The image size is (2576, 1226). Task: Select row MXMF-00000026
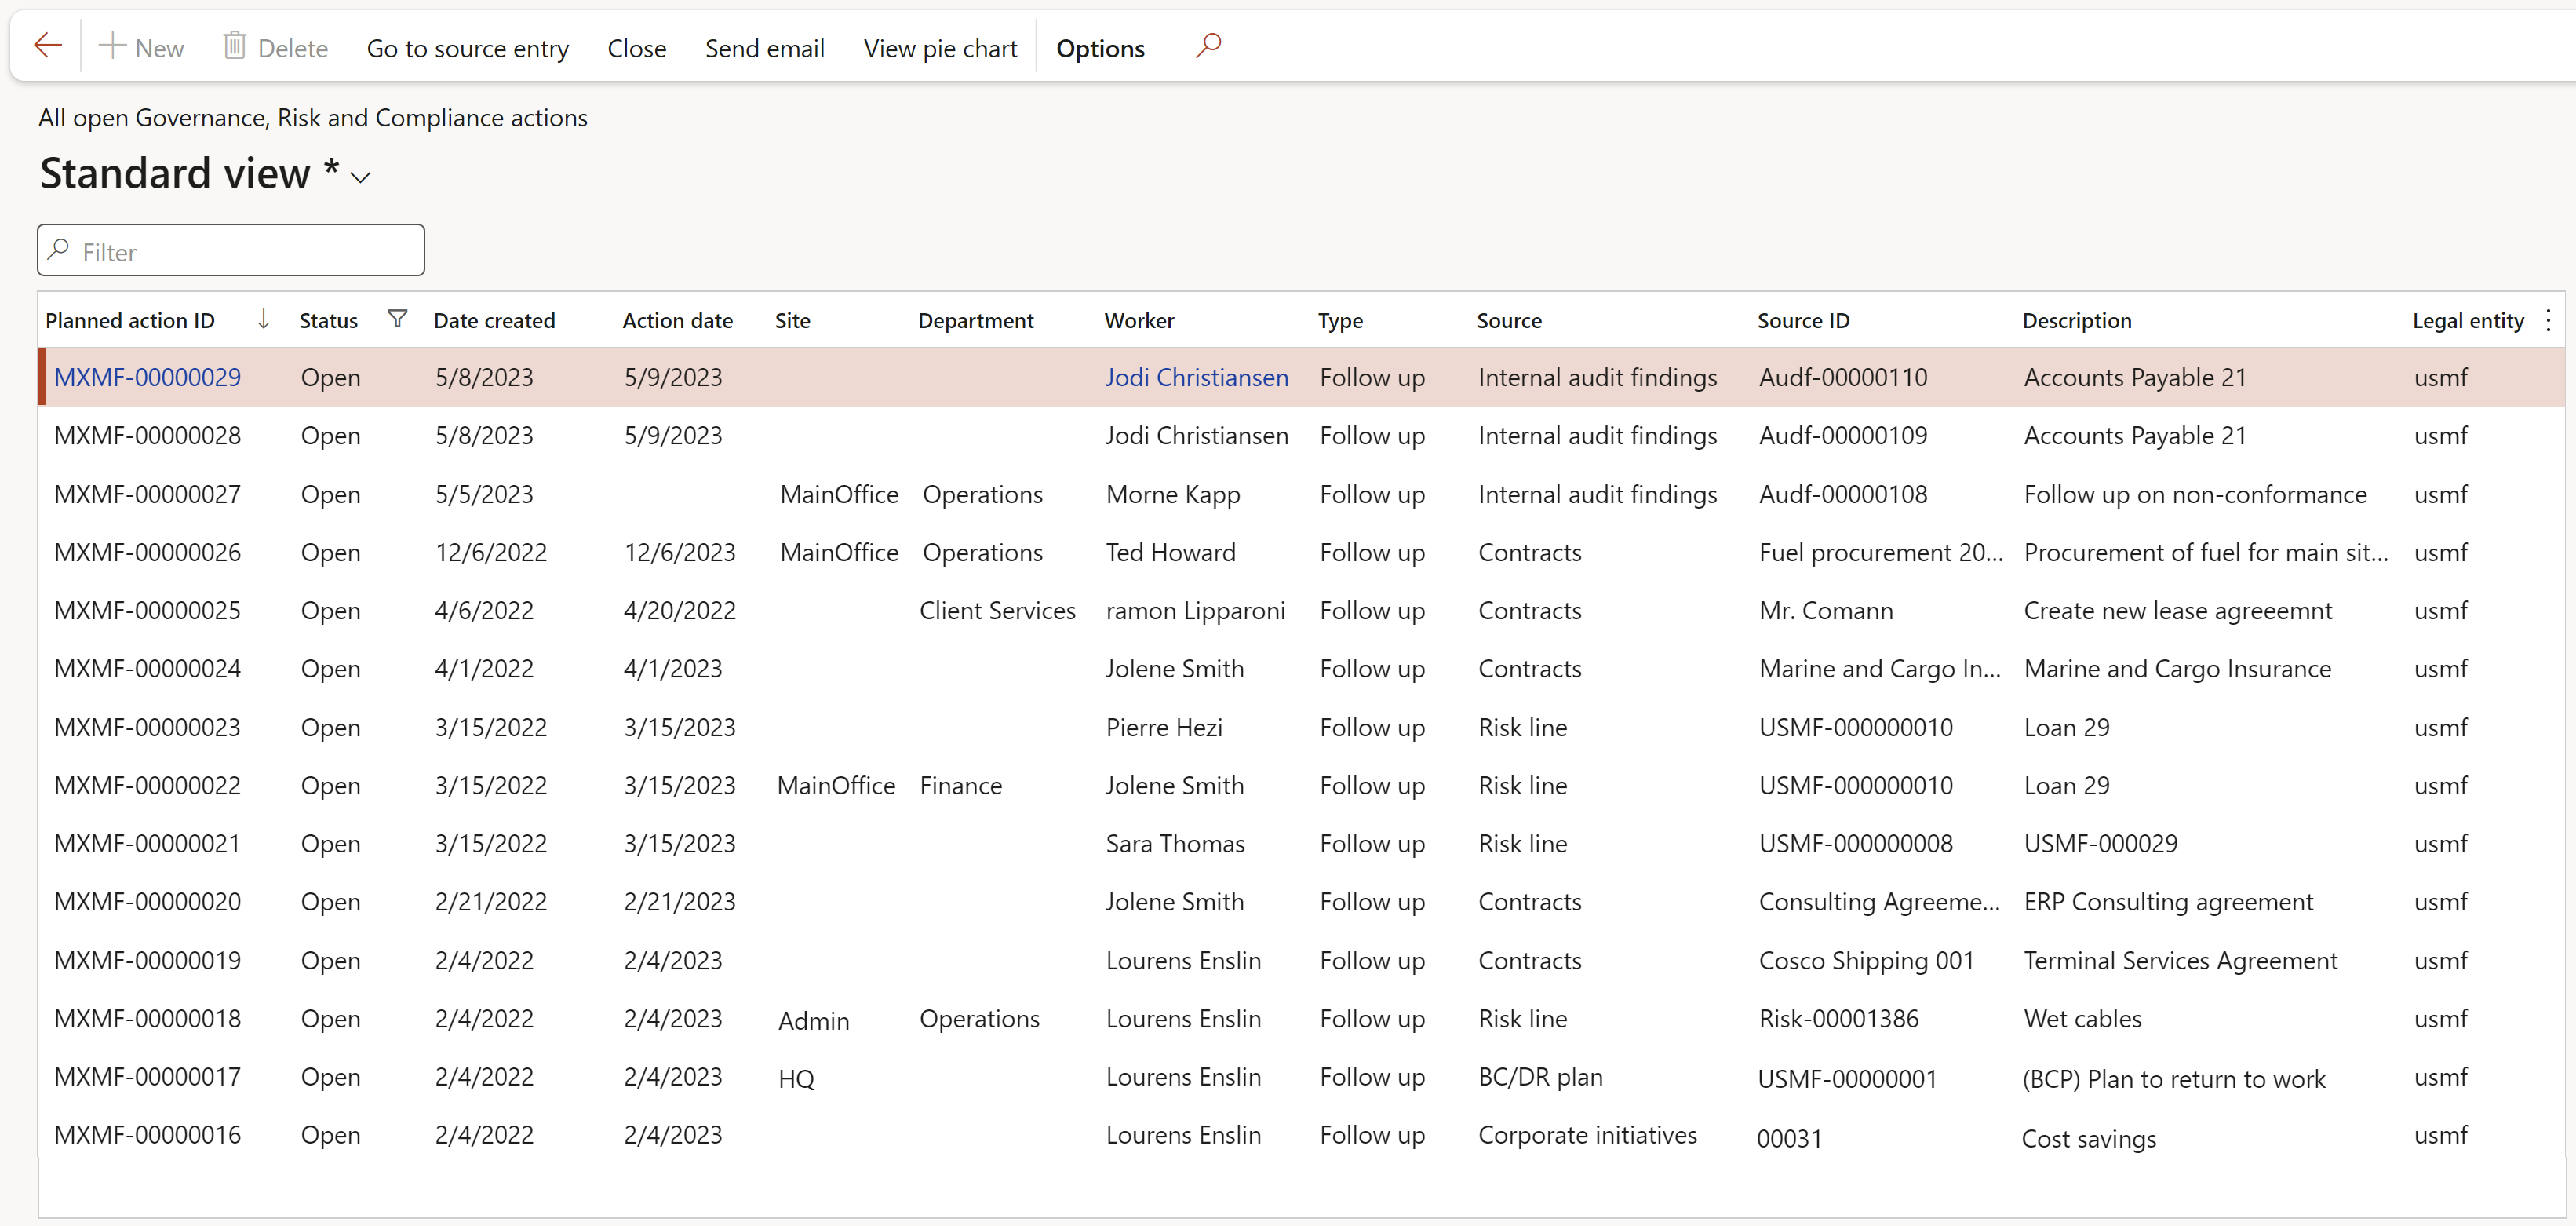[x=1302, y=552]
